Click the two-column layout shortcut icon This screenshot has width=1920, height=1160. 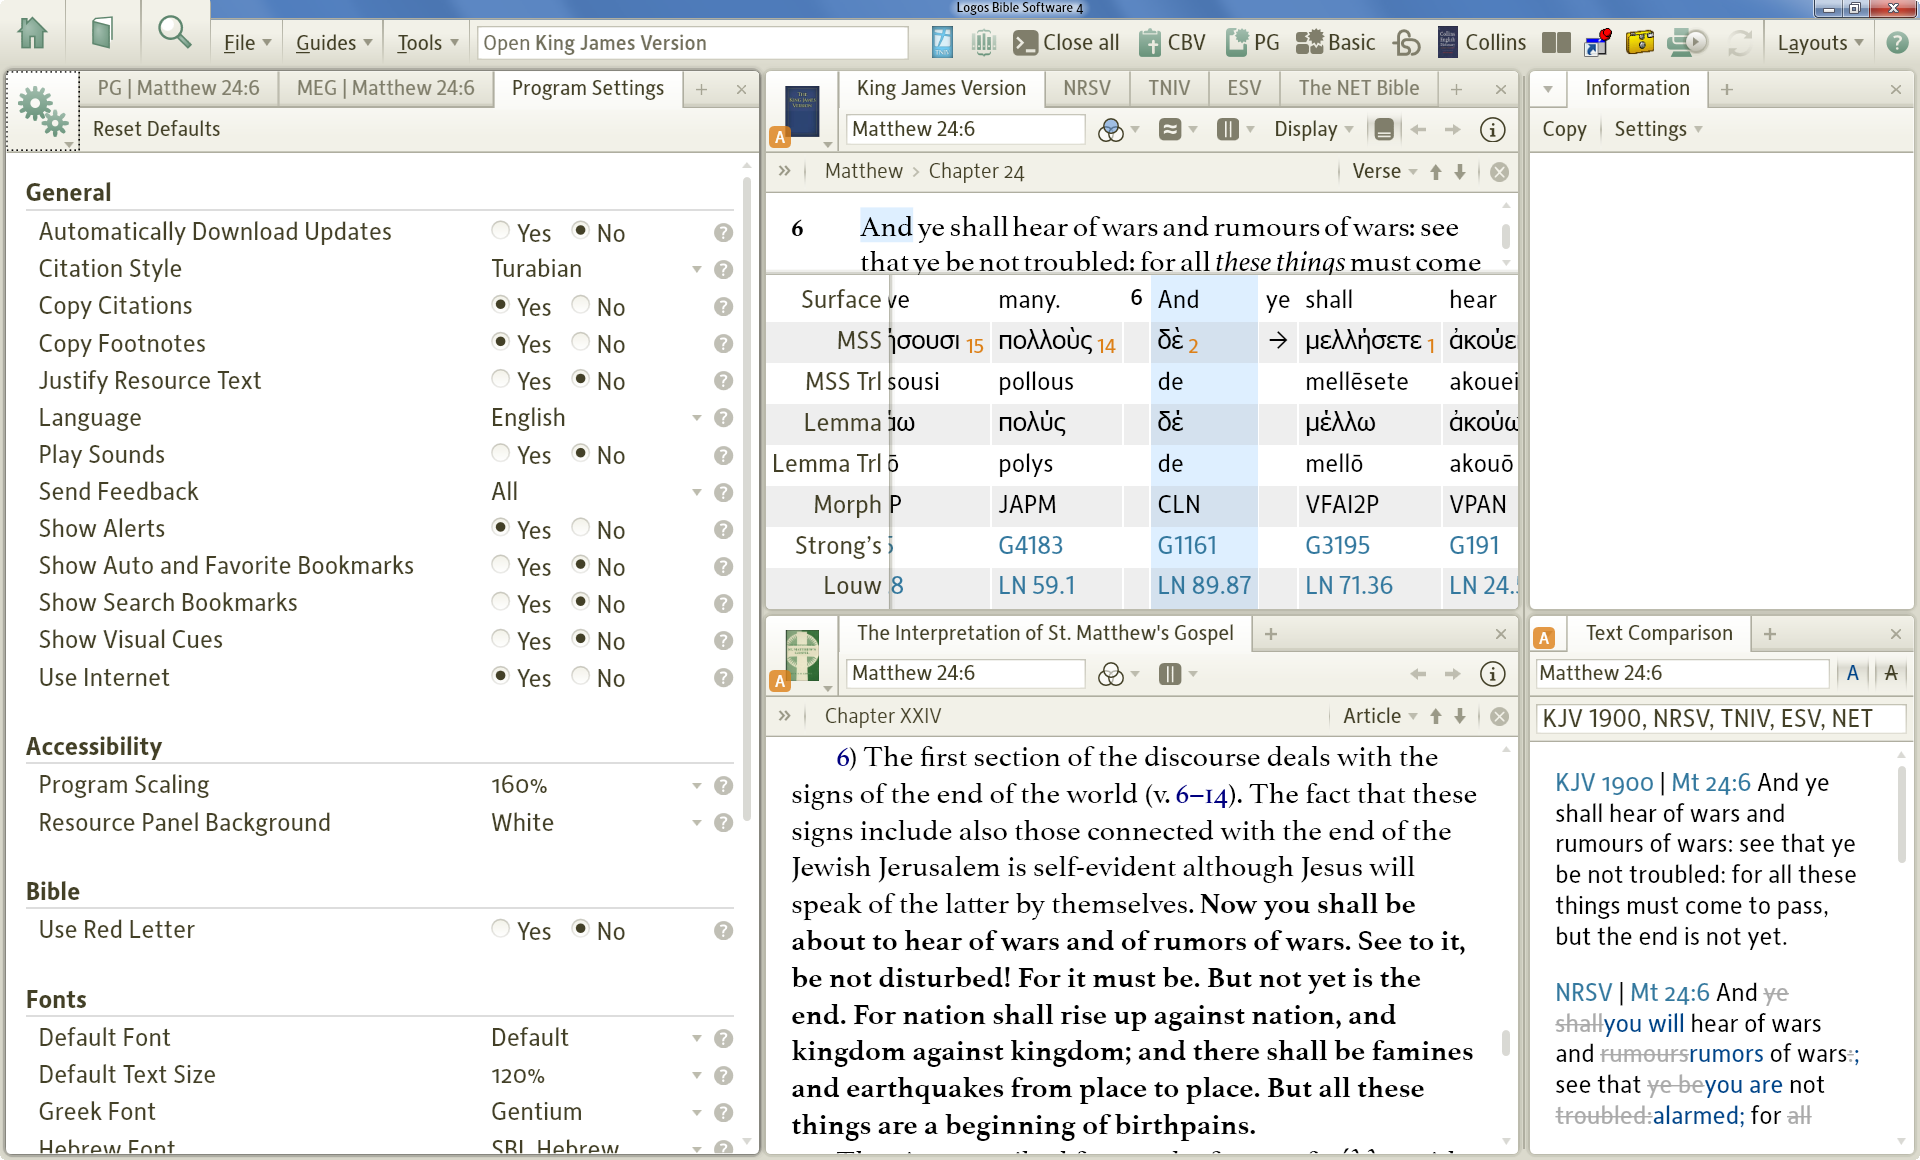coord(1556,42)
